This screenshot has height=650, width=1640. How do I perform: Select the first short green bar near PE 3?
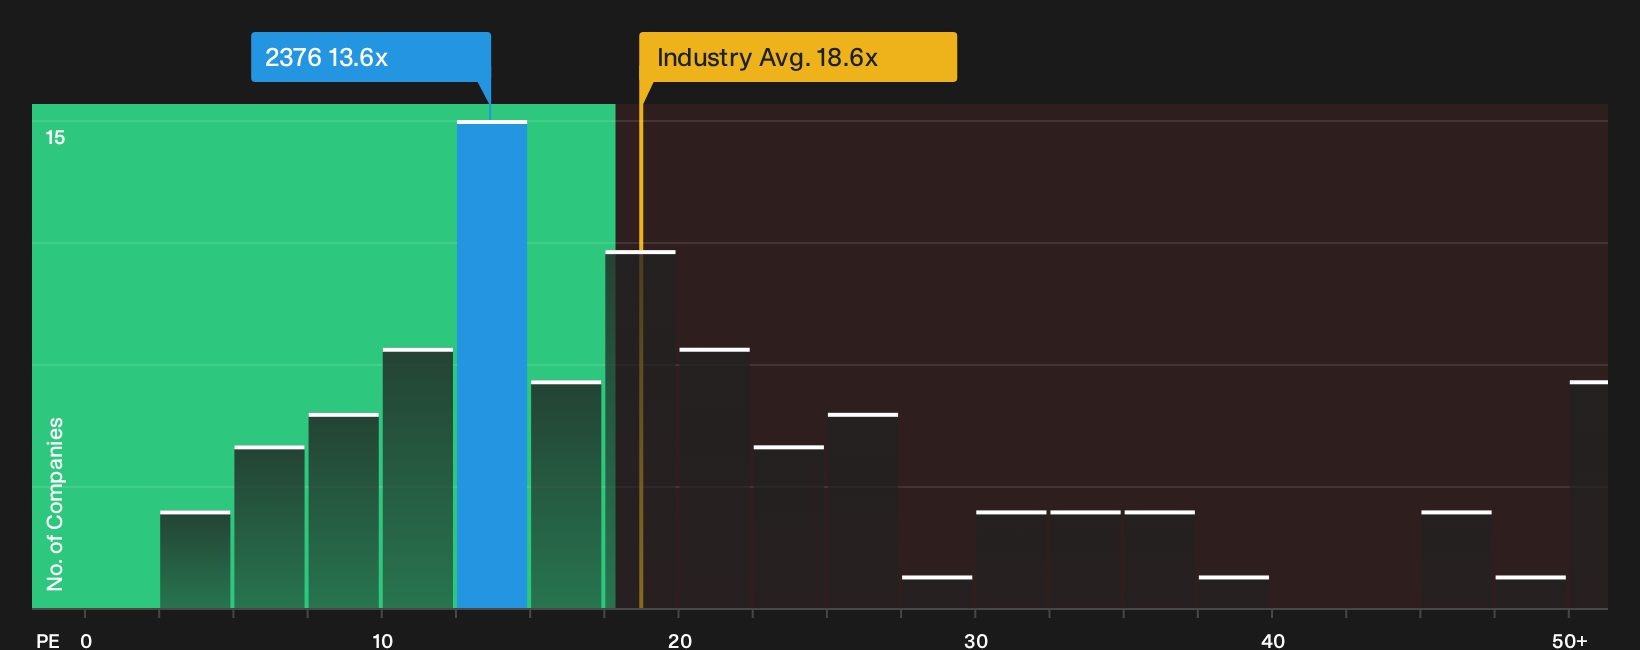pyautogui.click(x=195, y=559)
